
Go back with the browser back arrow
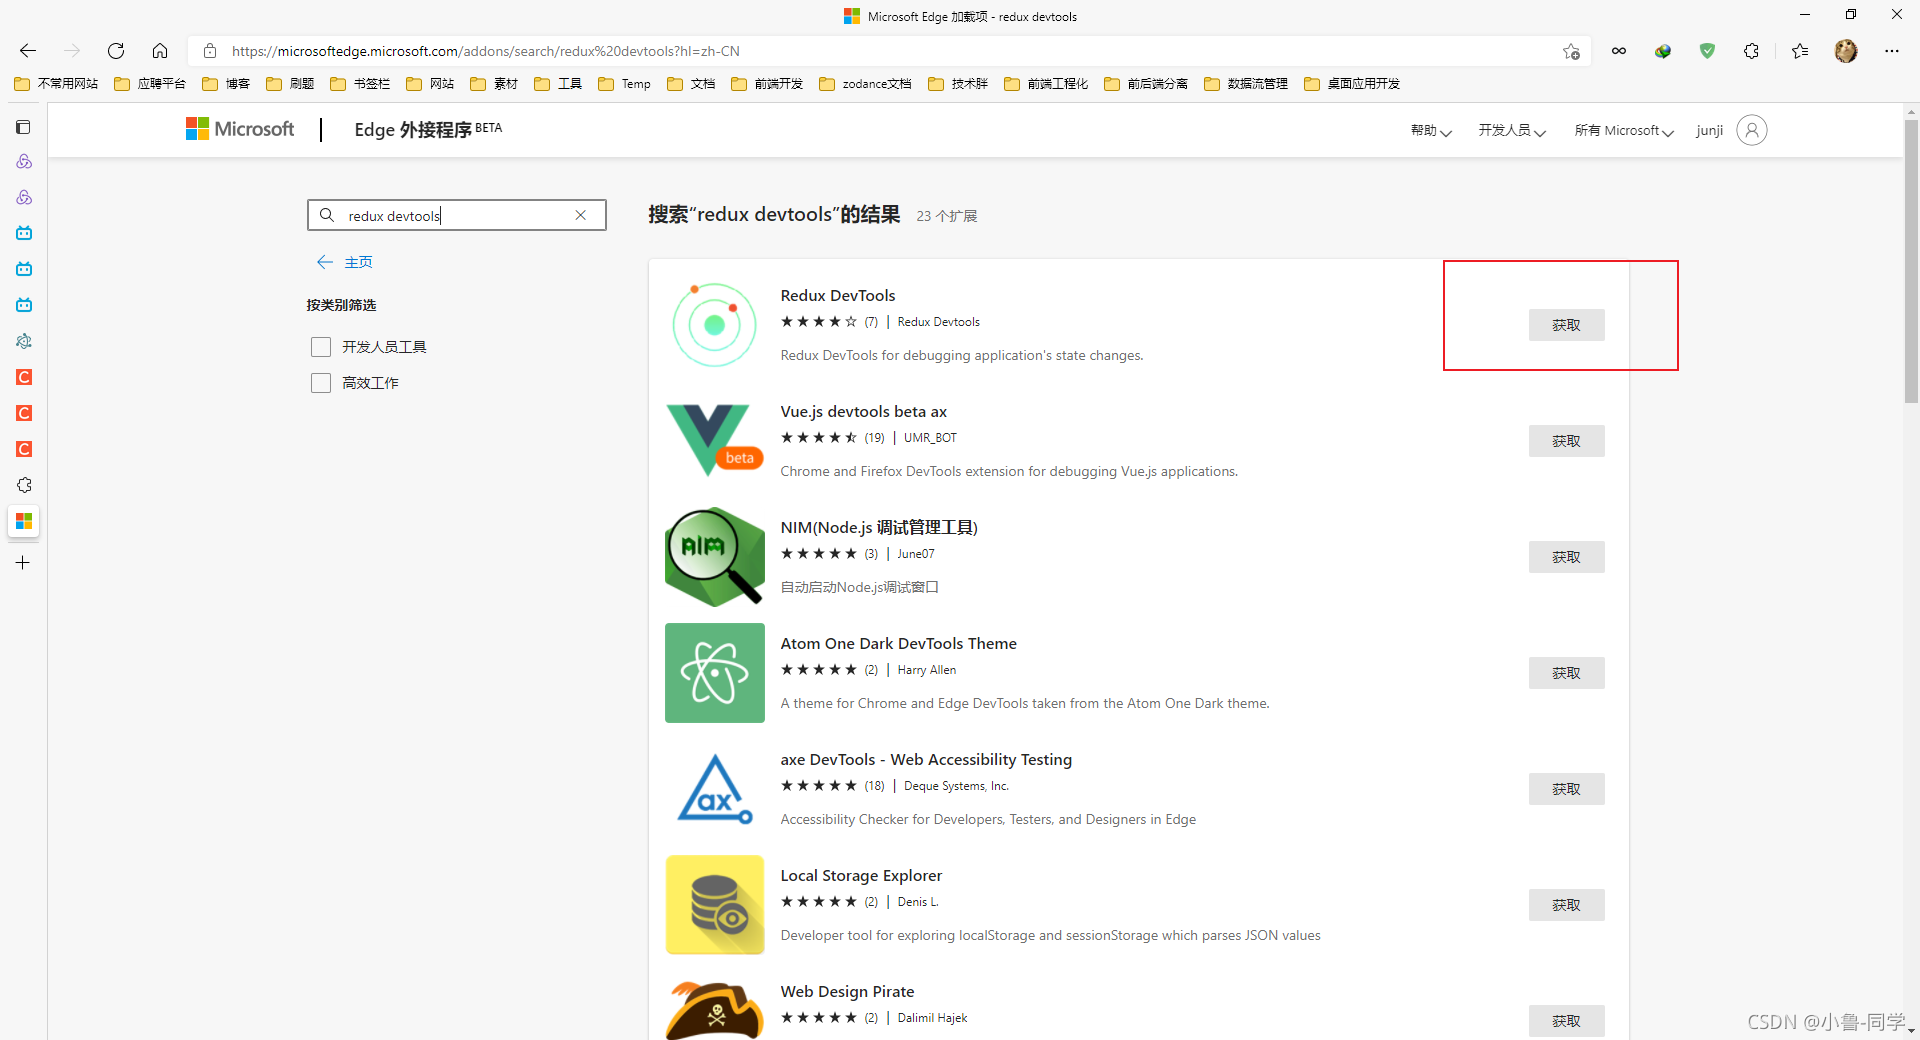click(28, 51)
